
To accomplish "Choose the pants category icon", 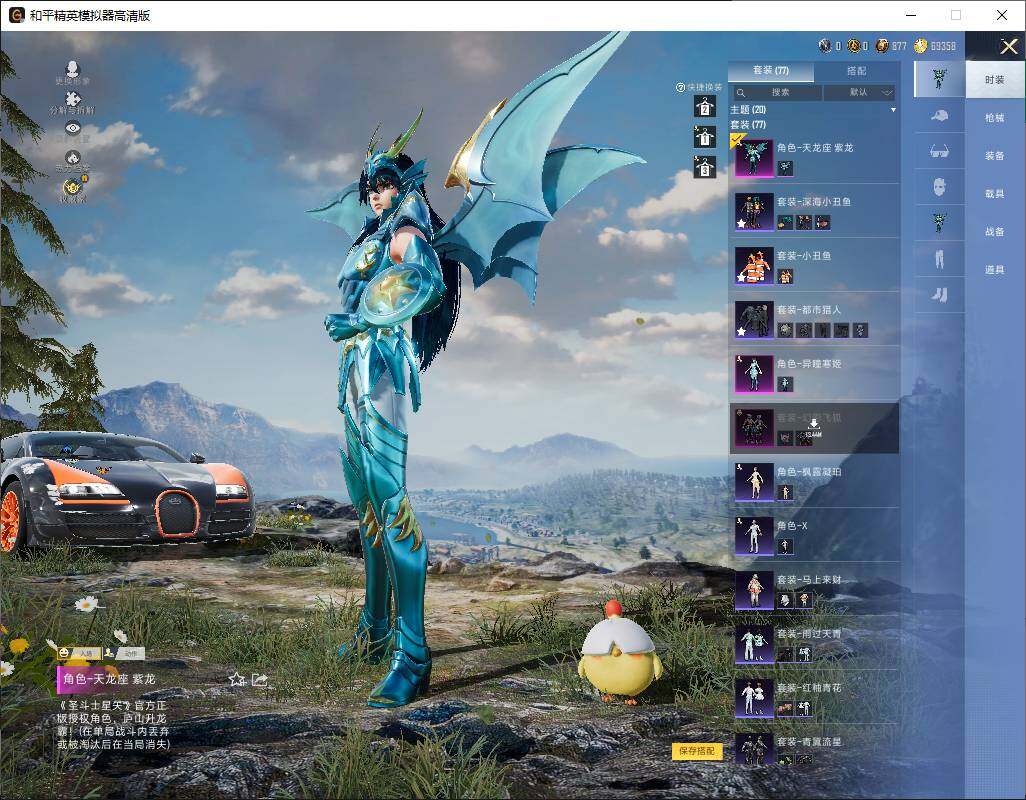I will tap(939, 259).
